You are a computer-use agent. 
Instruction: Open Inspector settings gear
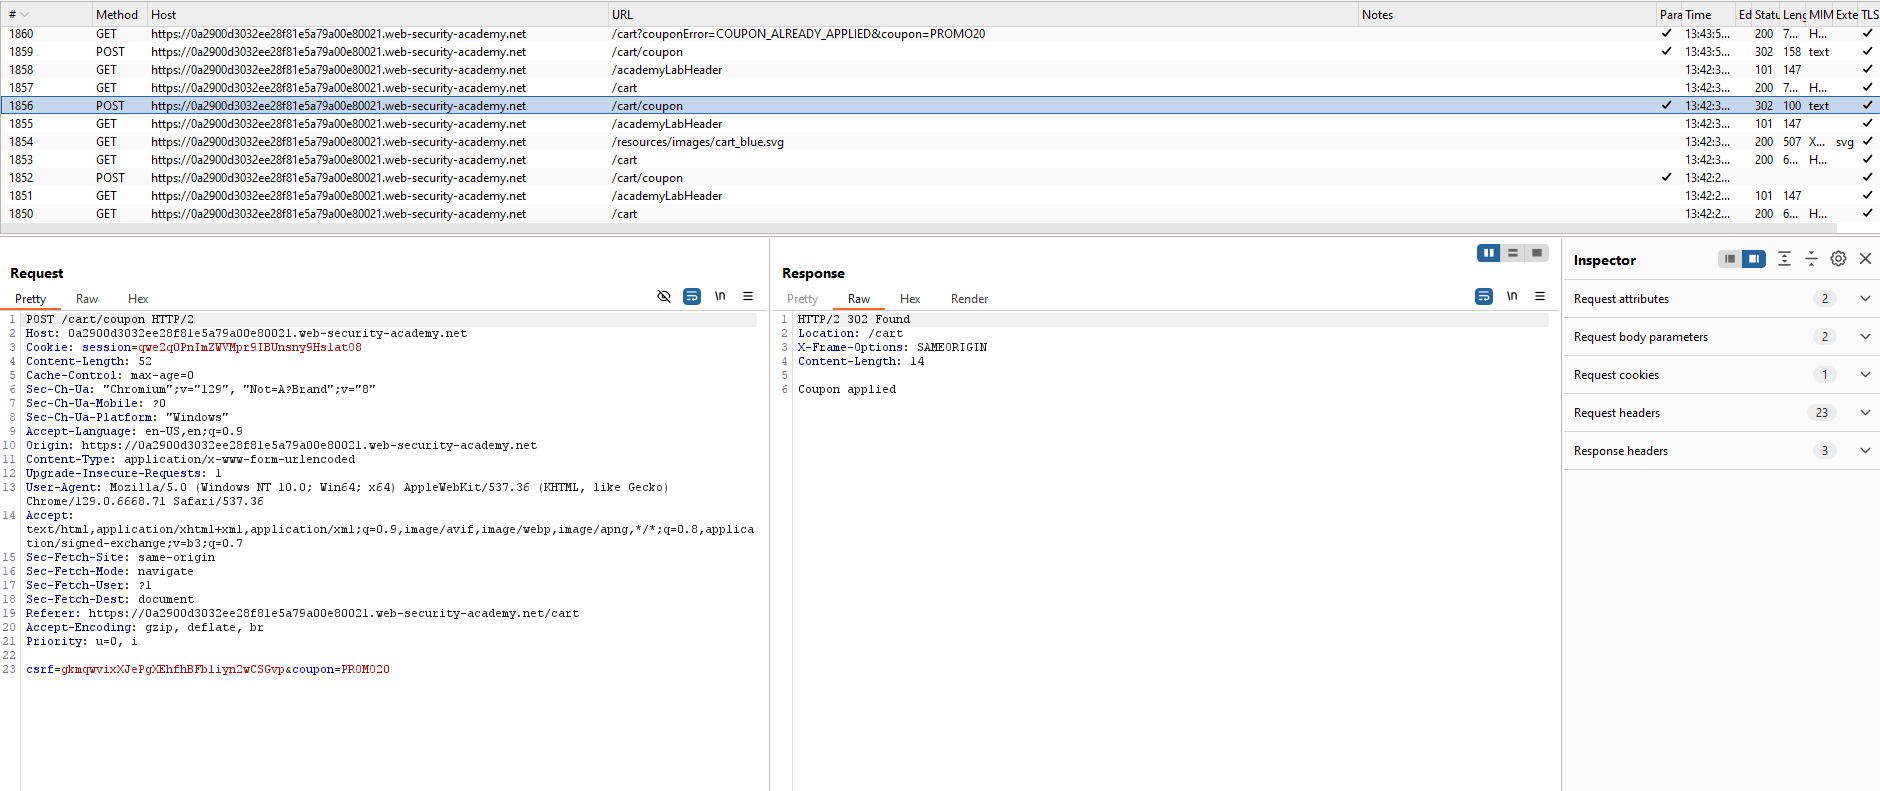[x=1838, y=259]
